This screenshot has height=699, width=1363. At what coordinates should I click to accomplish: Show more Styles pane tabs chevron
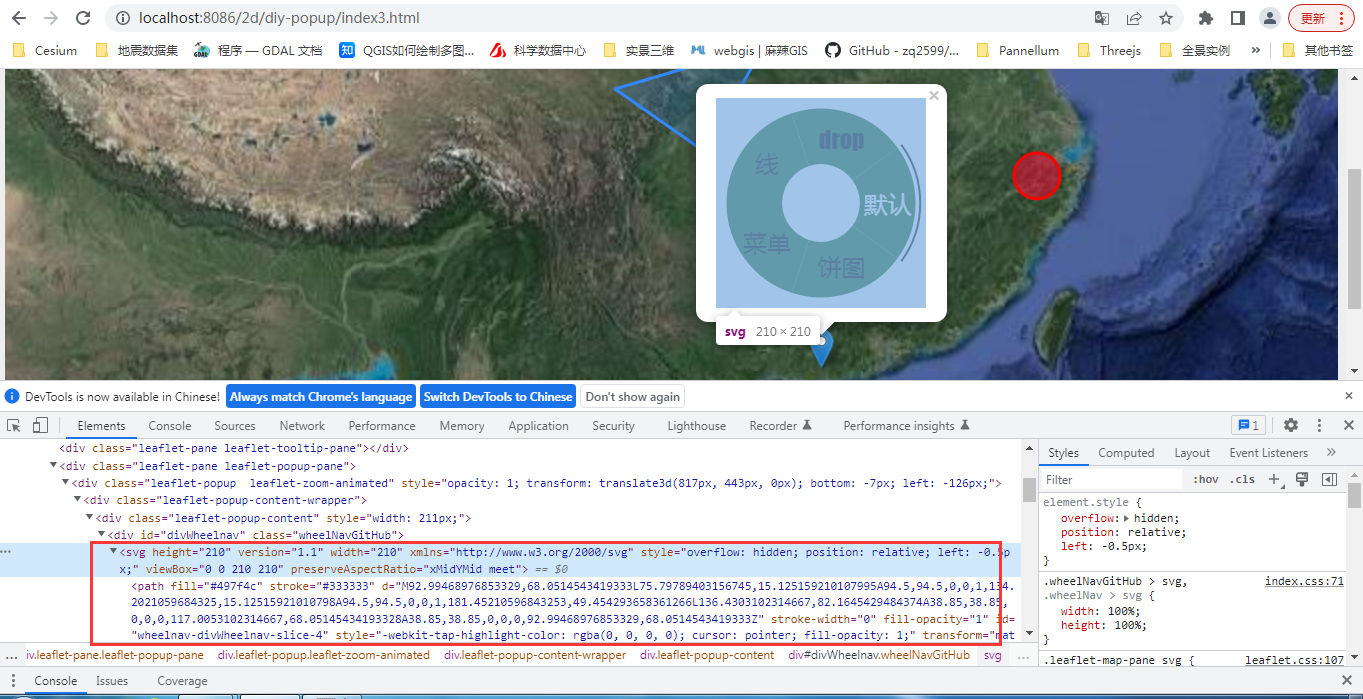(1331, 453)
